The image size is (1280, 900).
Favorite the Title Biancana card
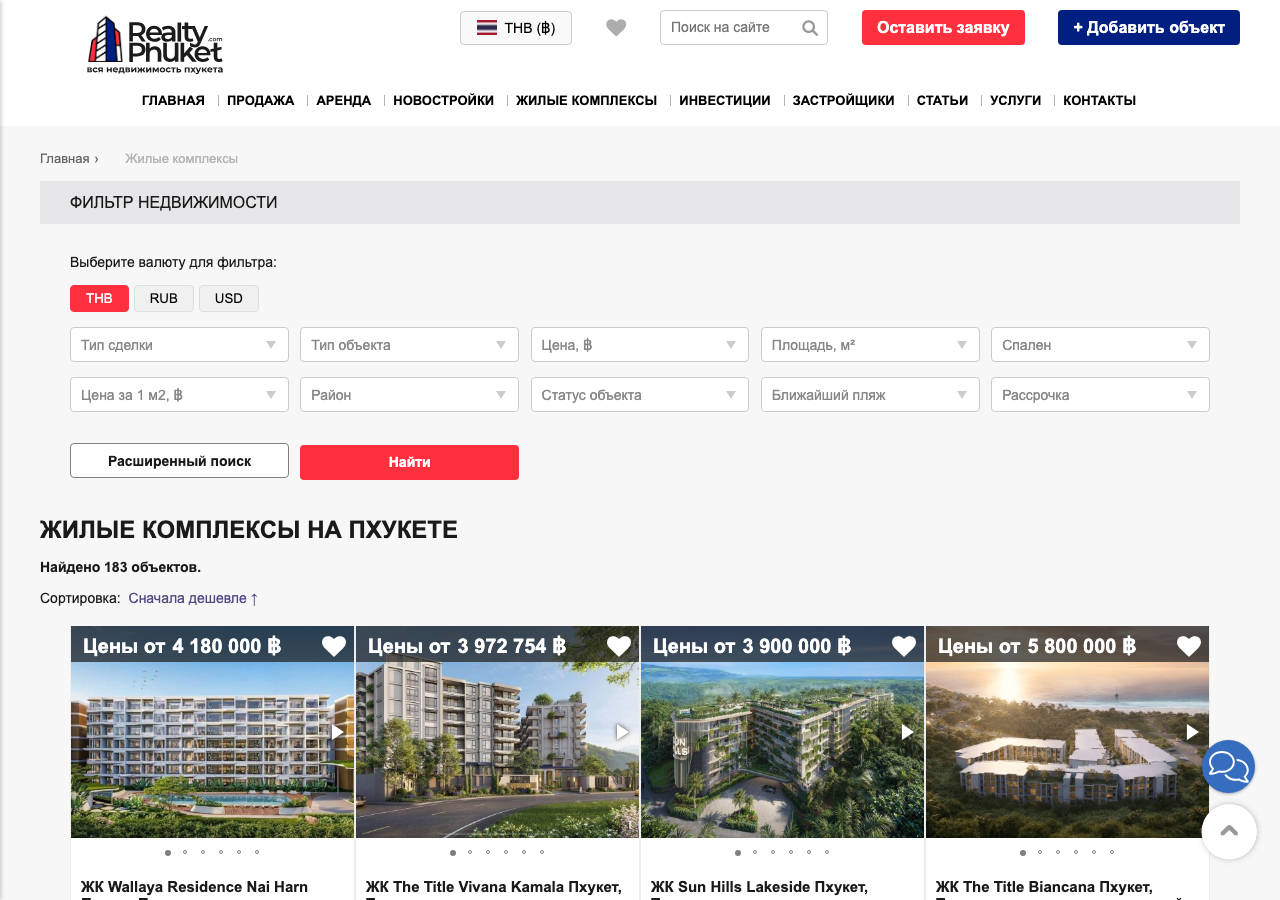(x=1189, y=646)
